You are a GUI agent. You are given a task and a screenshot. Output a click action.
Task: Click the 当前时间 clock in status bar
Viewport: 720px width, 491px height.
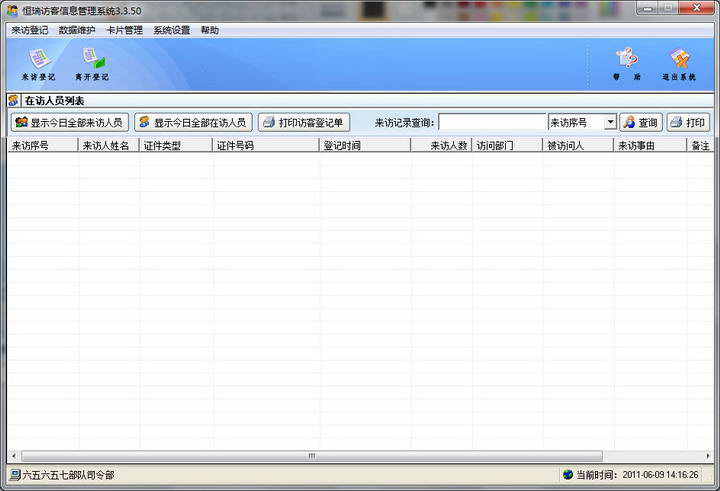point(637,475)
